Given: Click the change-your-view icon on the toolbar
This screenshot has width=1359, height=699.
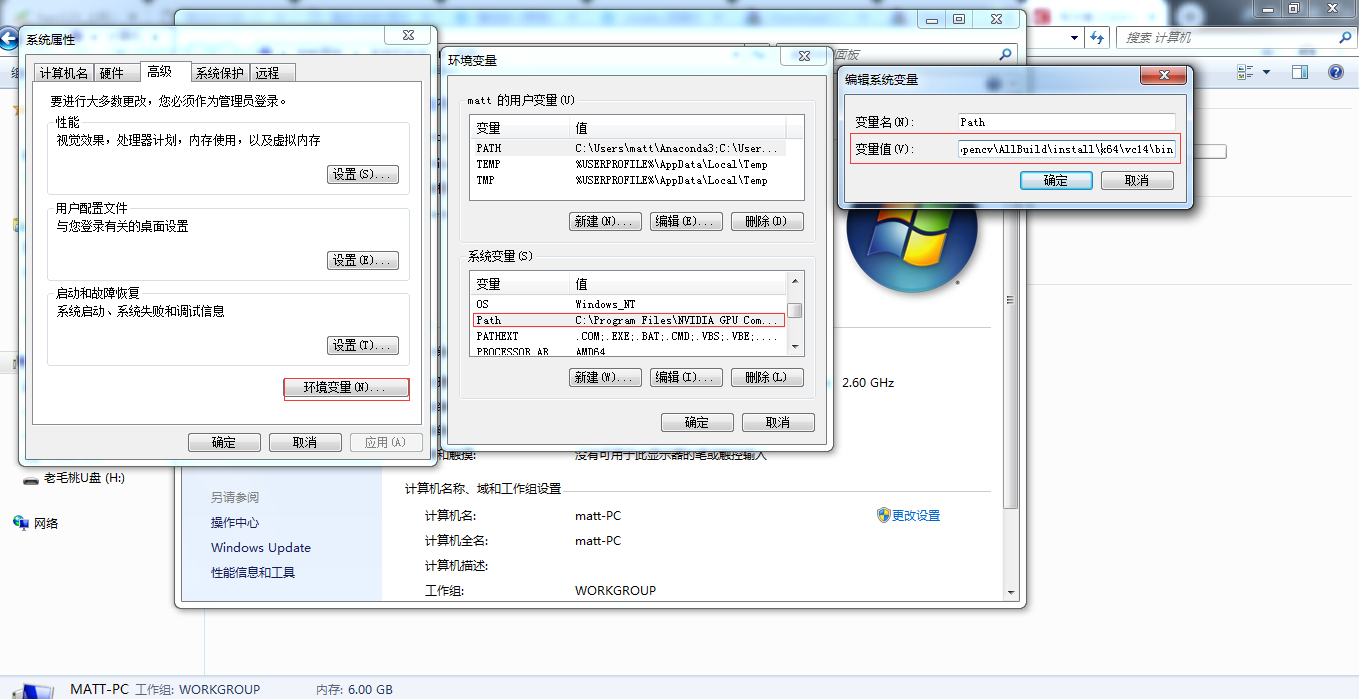Looking at the screenshot, I should [1243, 71].
